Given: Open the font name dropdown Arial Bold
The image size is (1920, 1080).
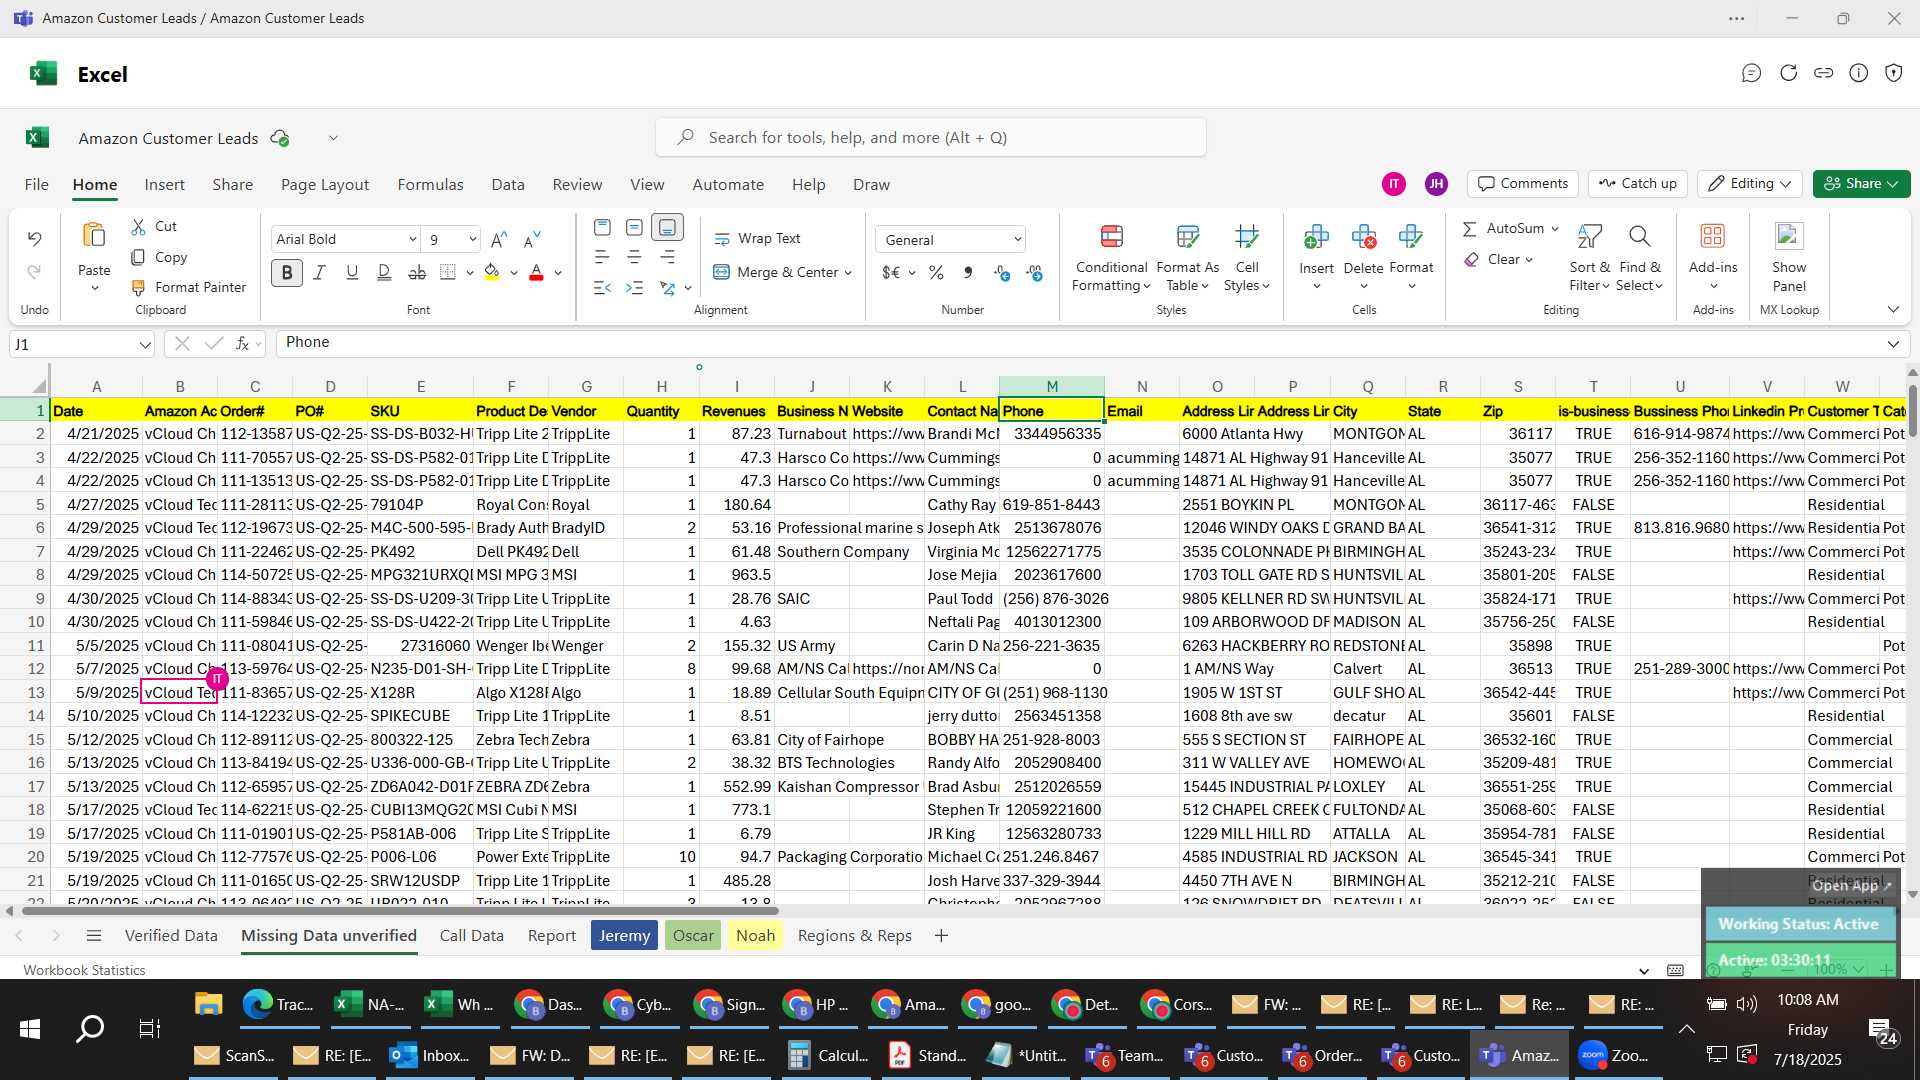Looking at the screenshot, I should pos(412,240).
